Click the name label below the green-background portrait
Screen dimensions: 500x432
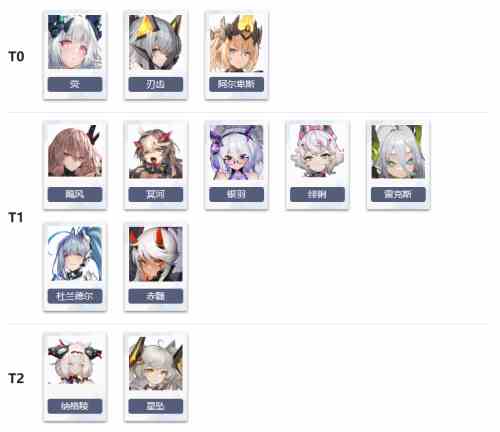coord(398,194)
